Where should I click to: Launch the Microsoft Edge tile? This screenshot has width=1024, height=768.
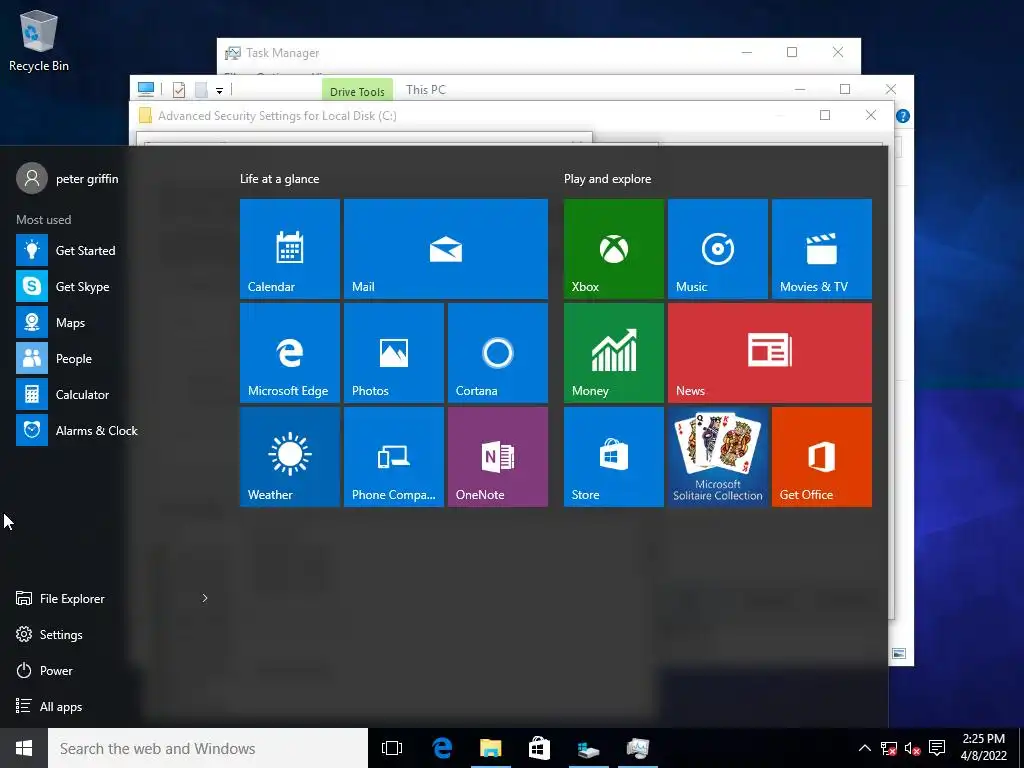(x=289, y=353)
